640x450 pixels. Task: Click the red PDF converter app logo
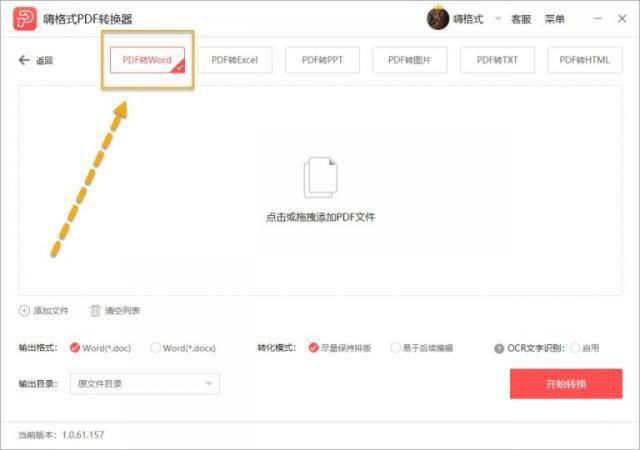click(x=25, y=19)
